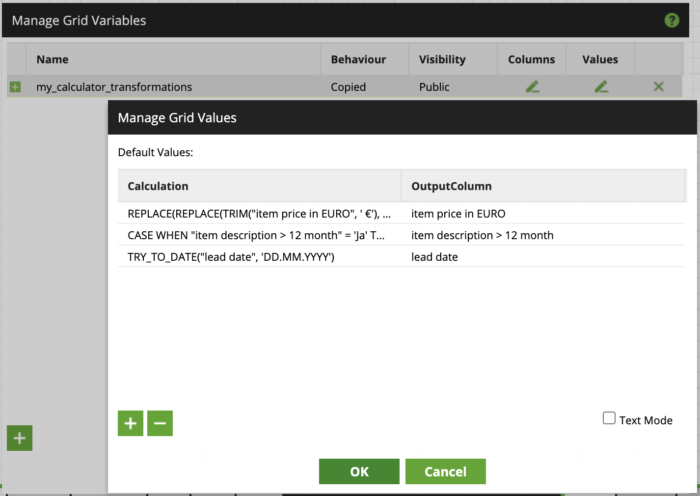This screenshot has height=496, width=700.
Task: Remove a row with the minus button
Action: pos(160,423)
